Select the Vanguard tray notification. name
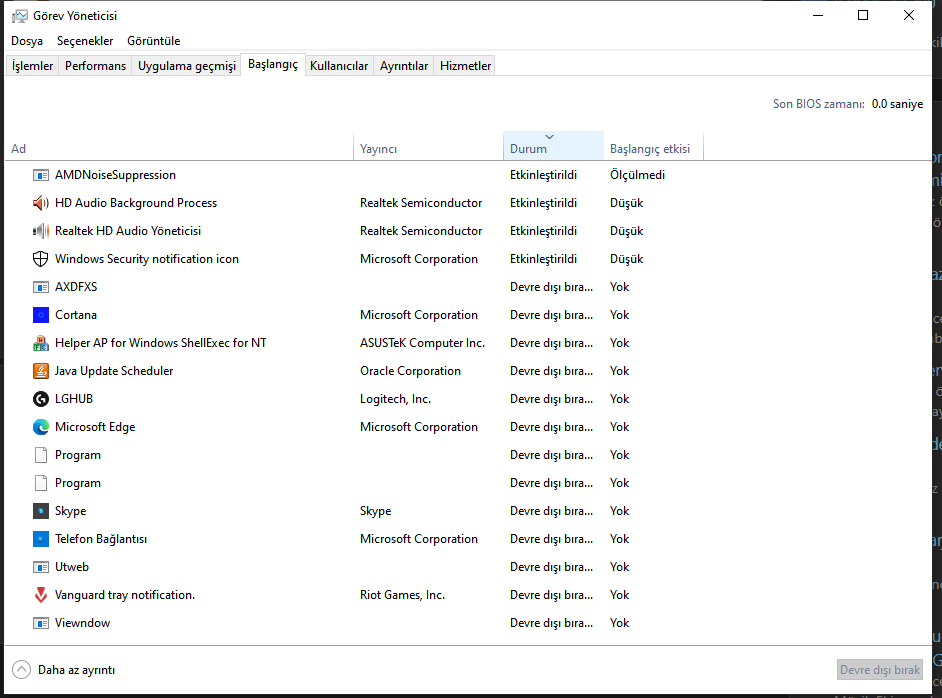 [125, 595]
